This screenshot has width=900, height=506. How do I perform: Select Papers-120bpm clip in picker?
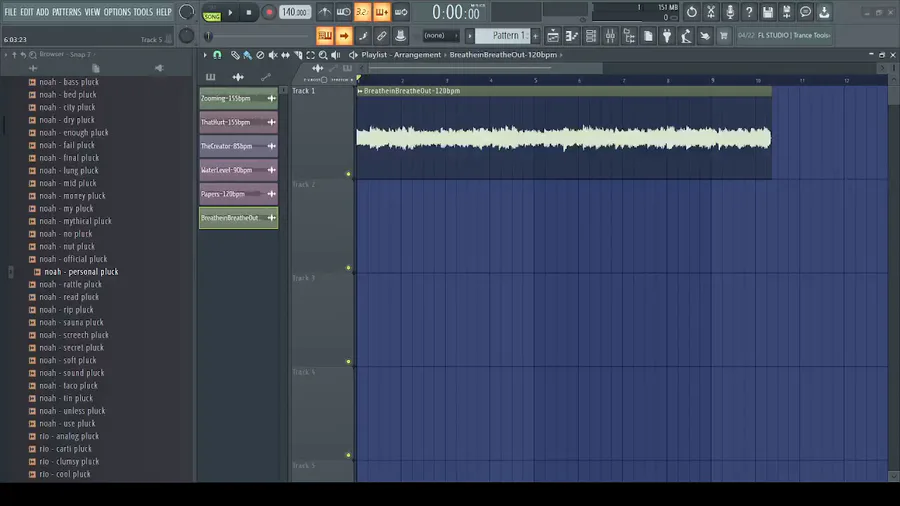[x=238, y=194]
